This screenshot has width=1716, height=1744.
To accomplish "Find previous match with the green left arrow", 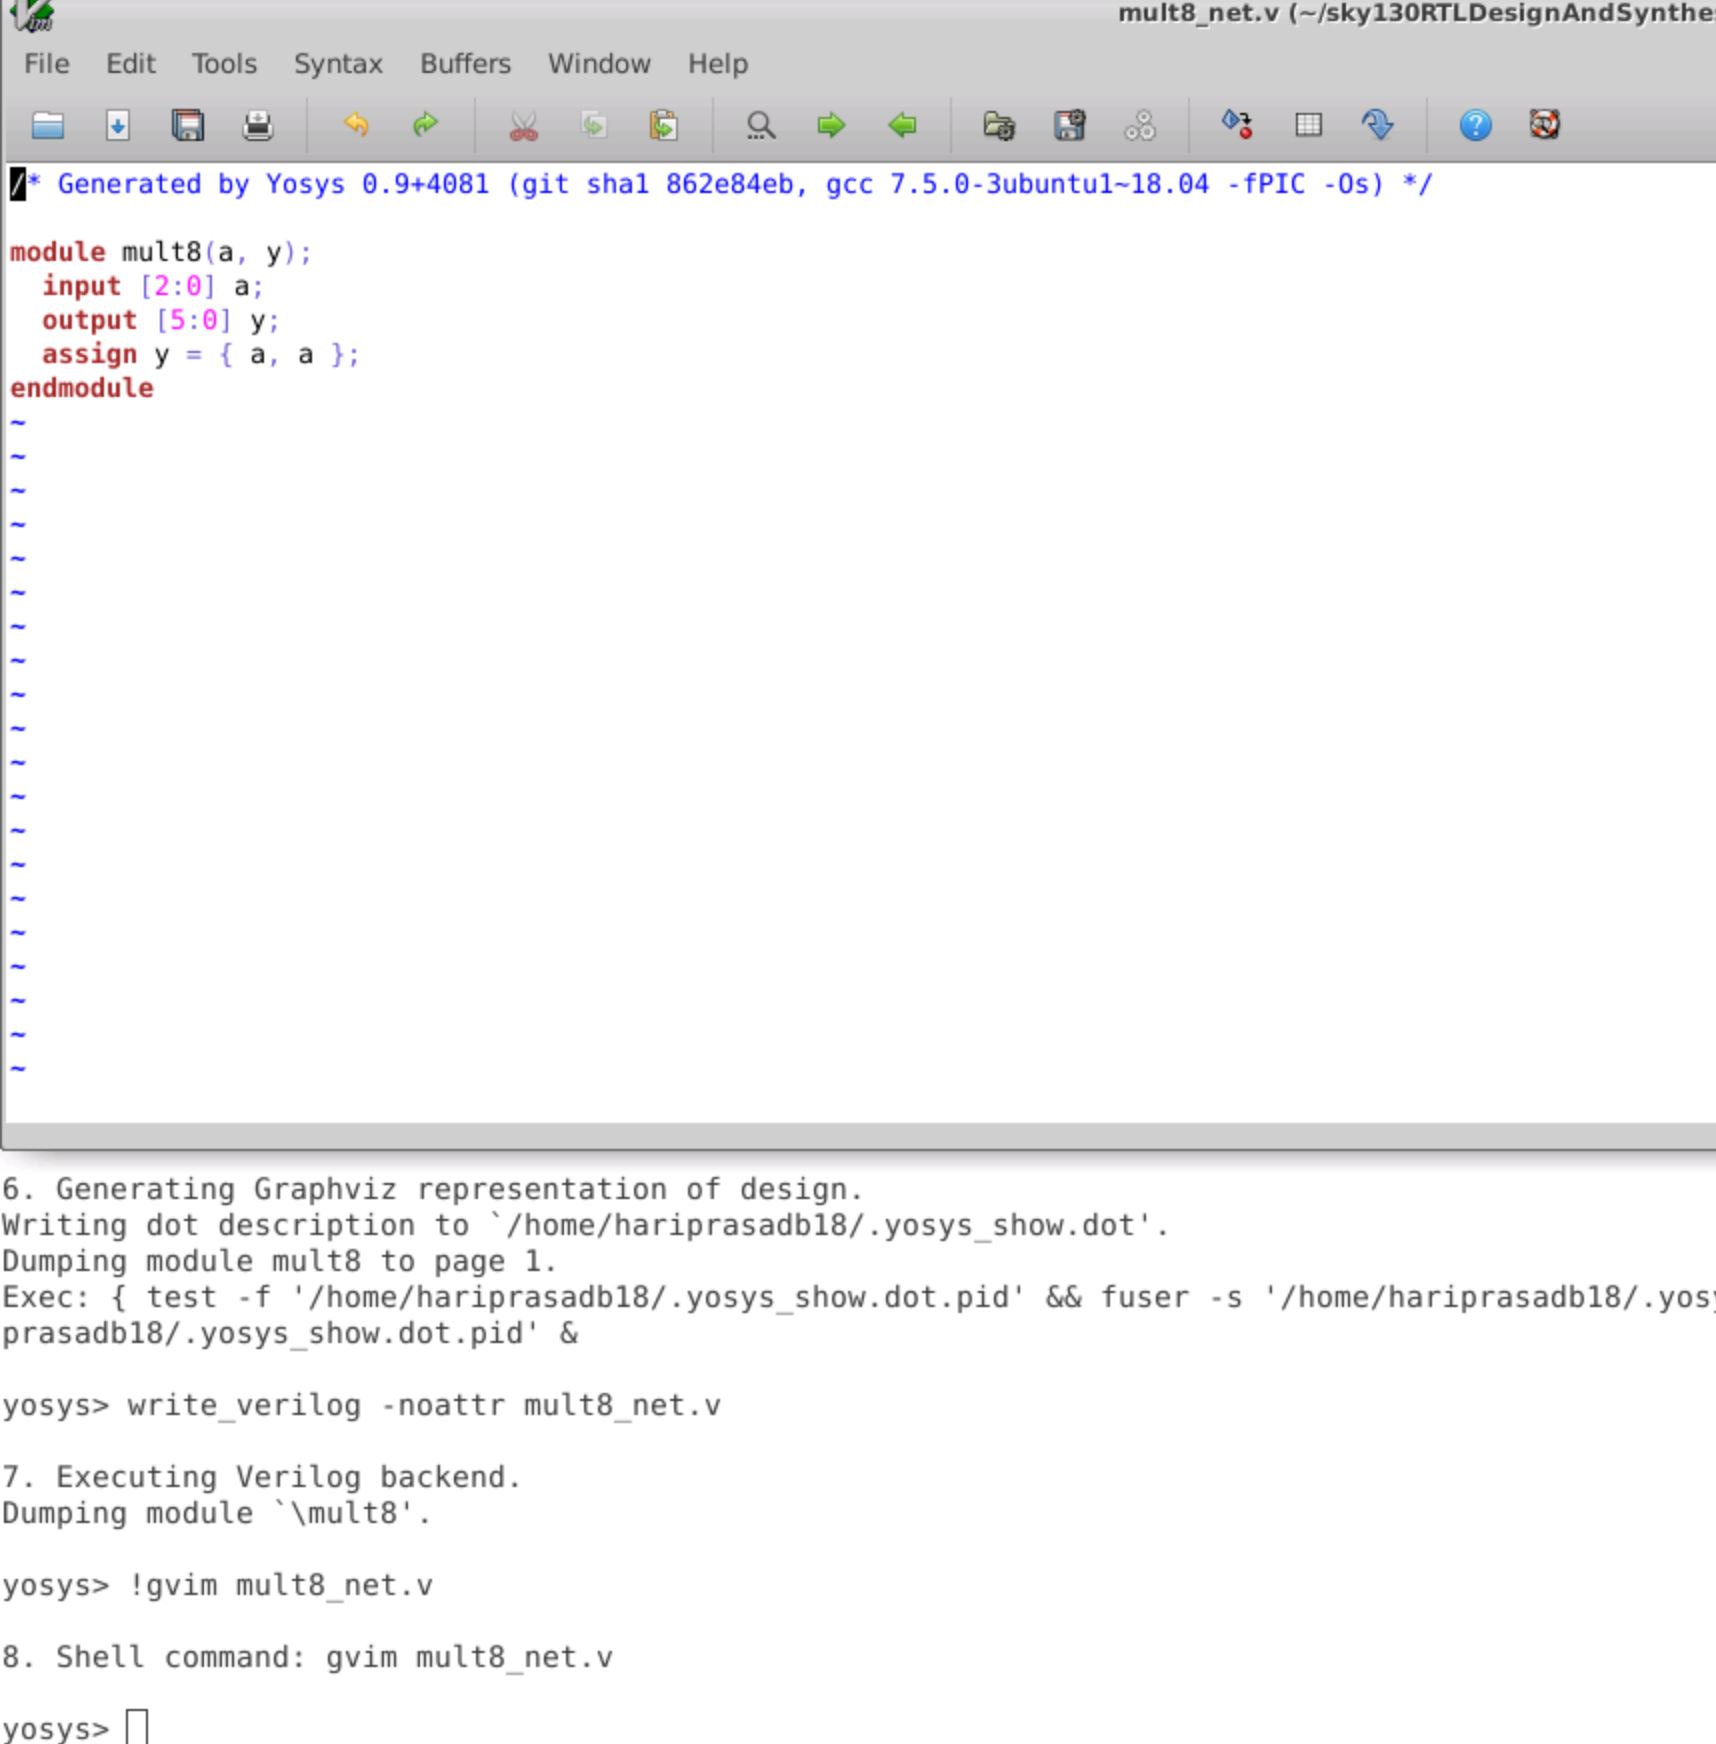I will (x=902, y=125).
